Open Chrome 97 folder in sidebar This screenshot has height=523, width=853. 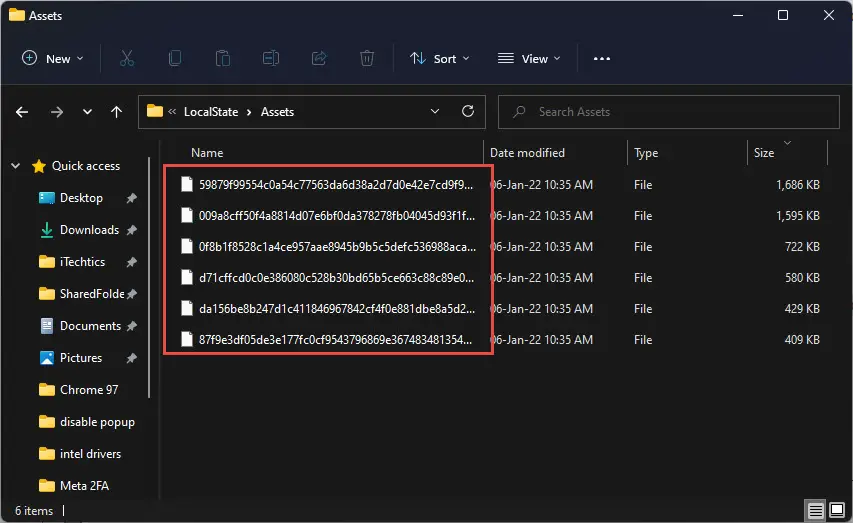pyautogui.click(x=89, y=390)
